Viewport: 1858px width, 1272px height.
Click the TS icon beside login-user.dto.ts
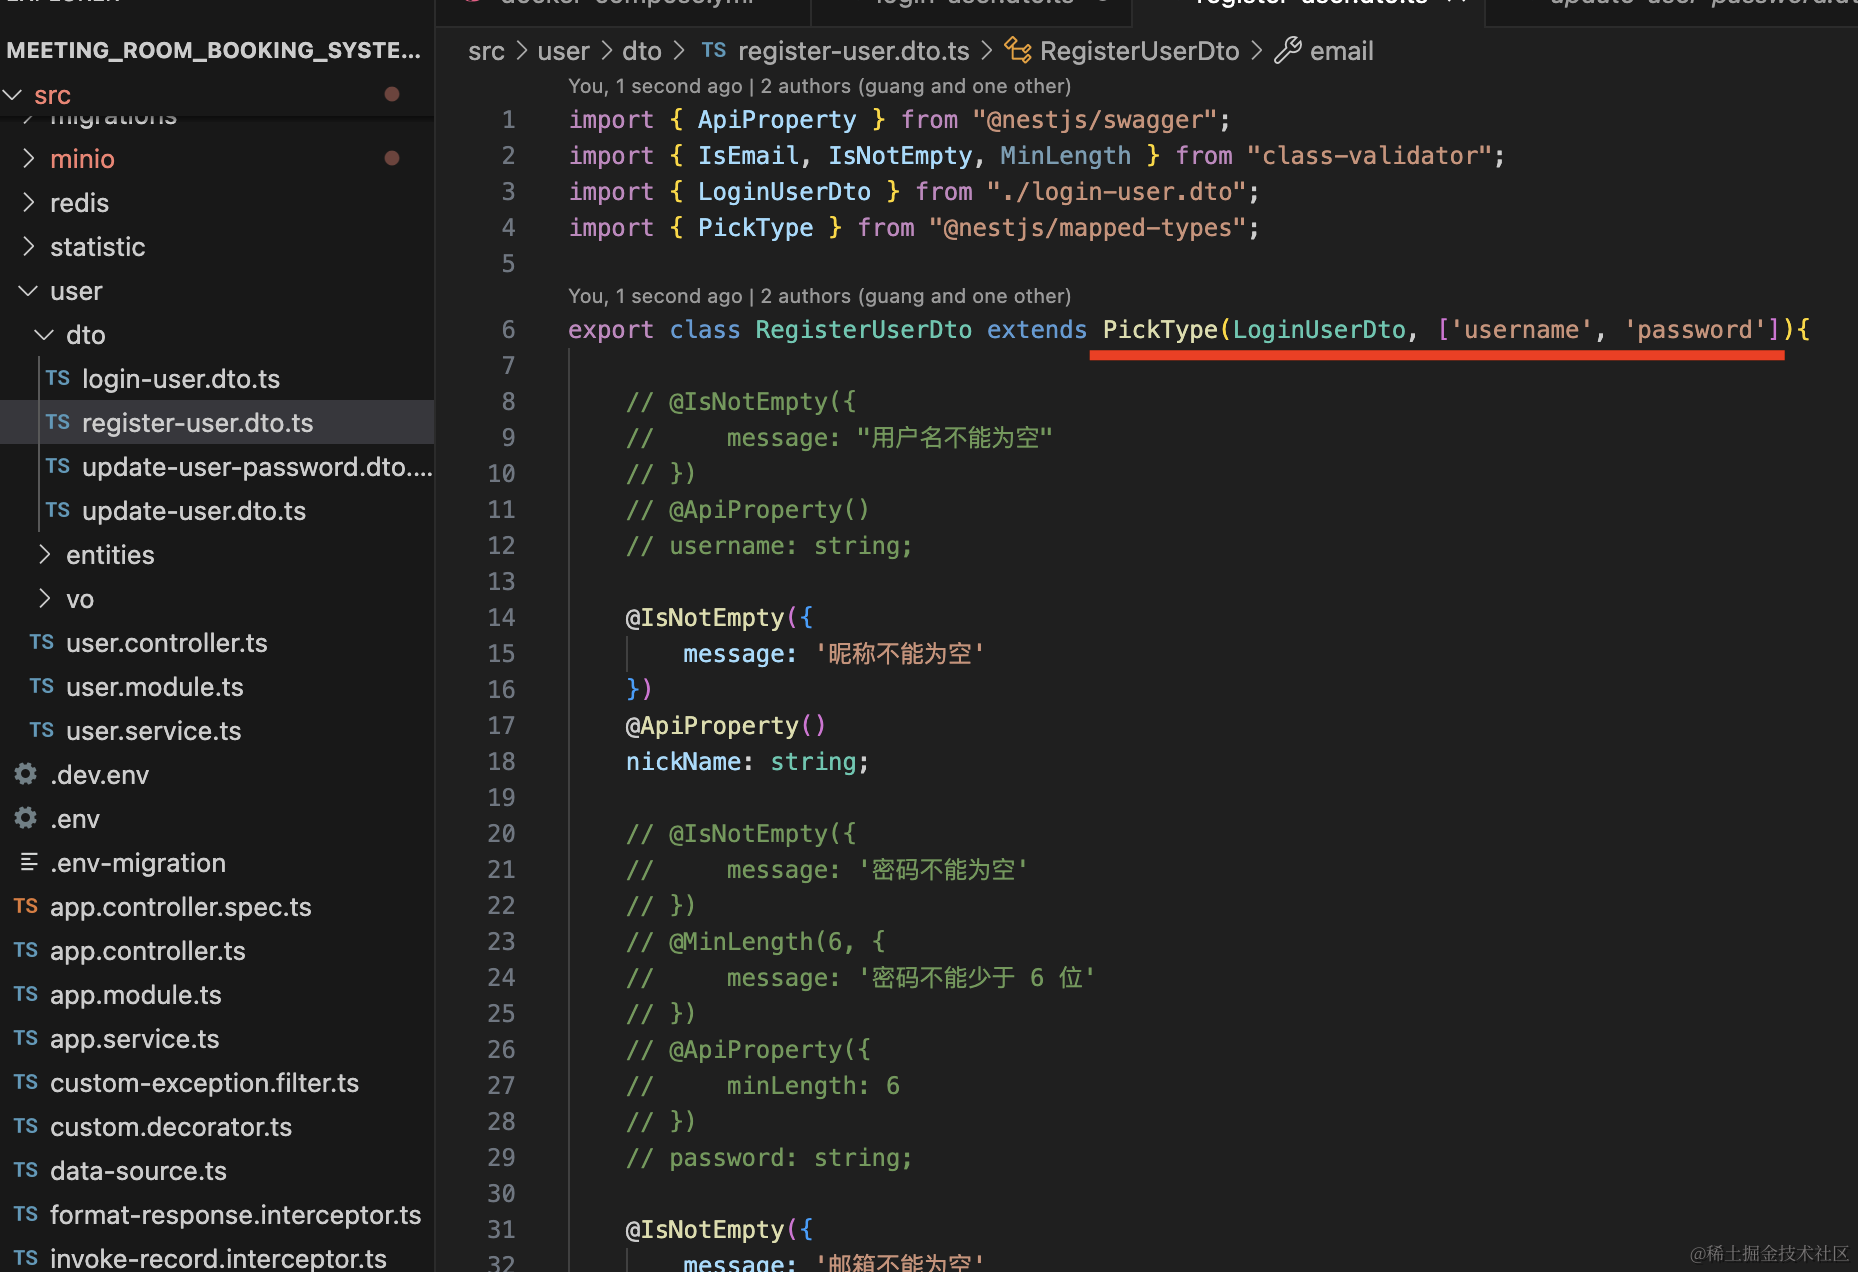[x=58, y=378]
